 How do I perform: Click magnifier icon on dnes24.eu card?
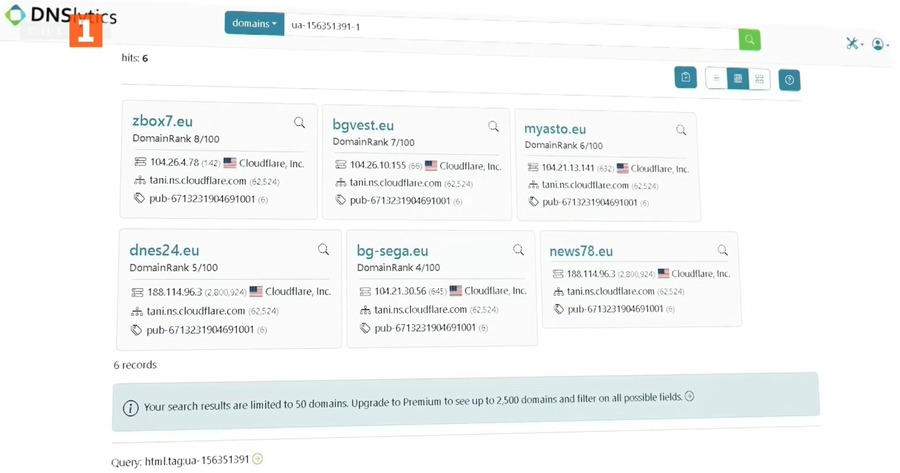pyautogui.click(x=323, y=250)
